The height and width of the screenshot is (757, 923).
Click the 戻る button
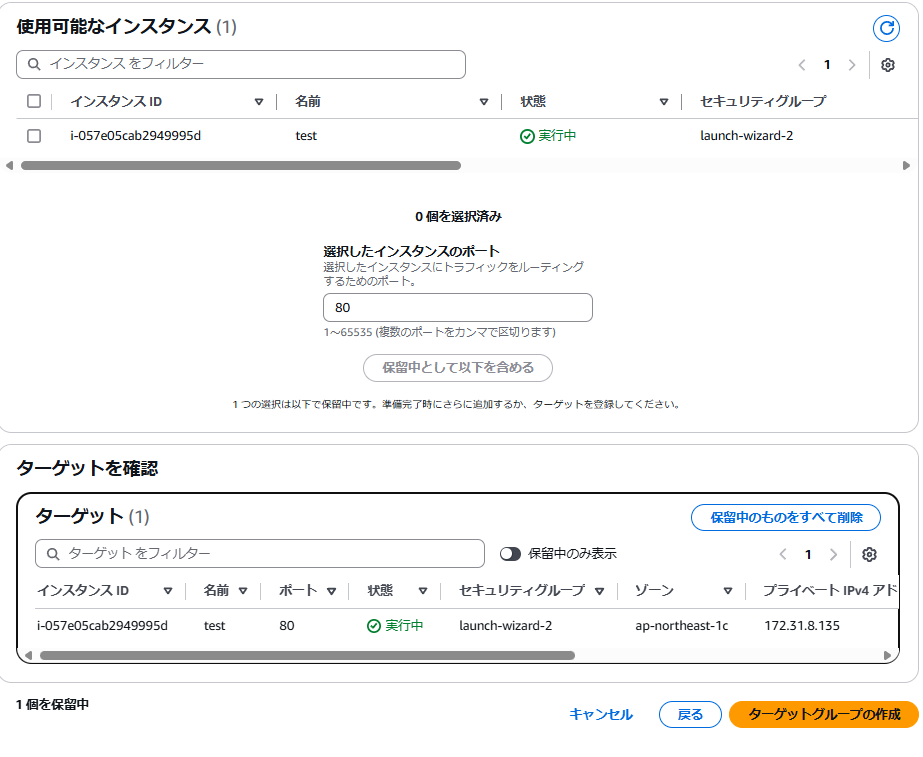(x=690, y=715)
